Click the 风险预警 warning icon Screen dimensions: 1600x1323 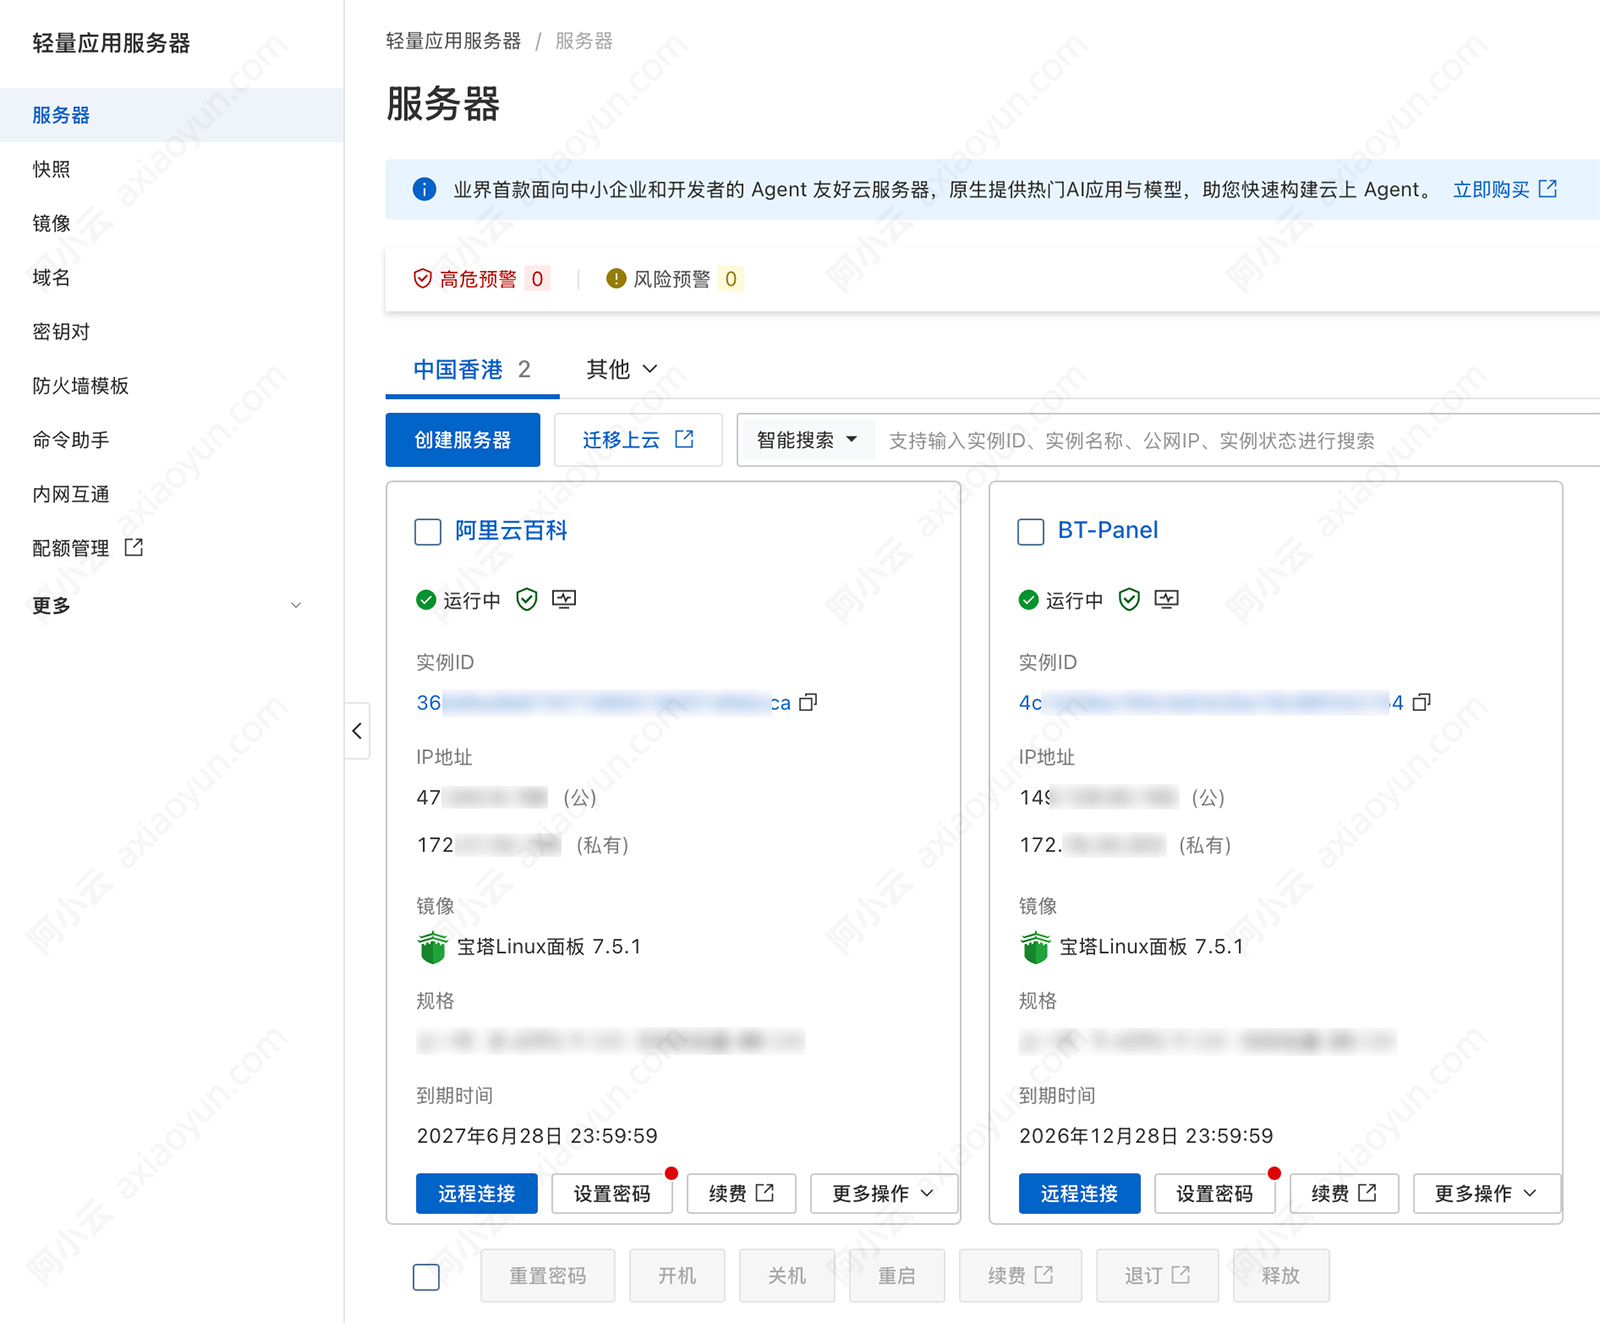pos(616,278)
